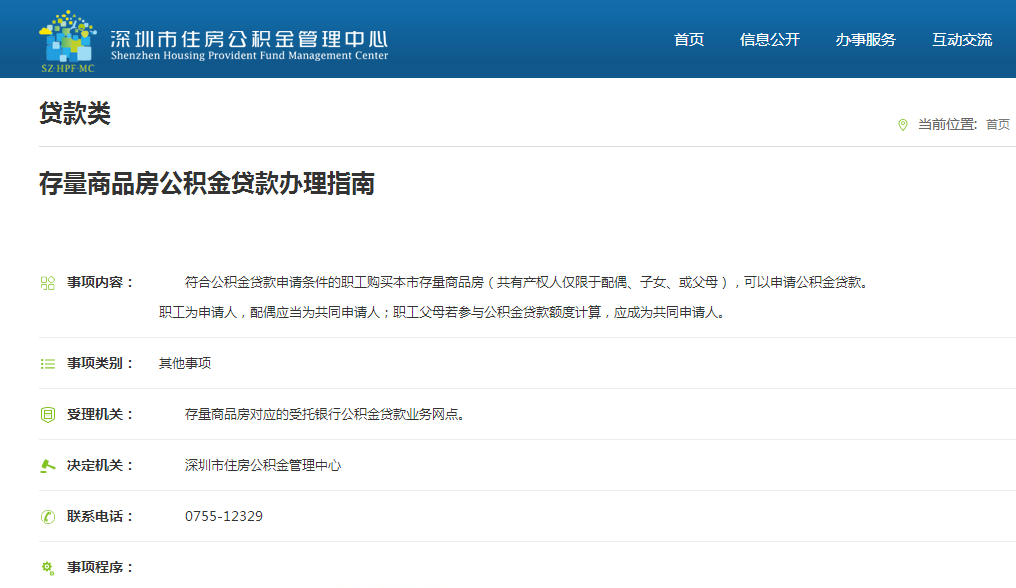Click the 深圳市住房公积金管理中心 site title
1016x588 pixels.
[249, 39]
